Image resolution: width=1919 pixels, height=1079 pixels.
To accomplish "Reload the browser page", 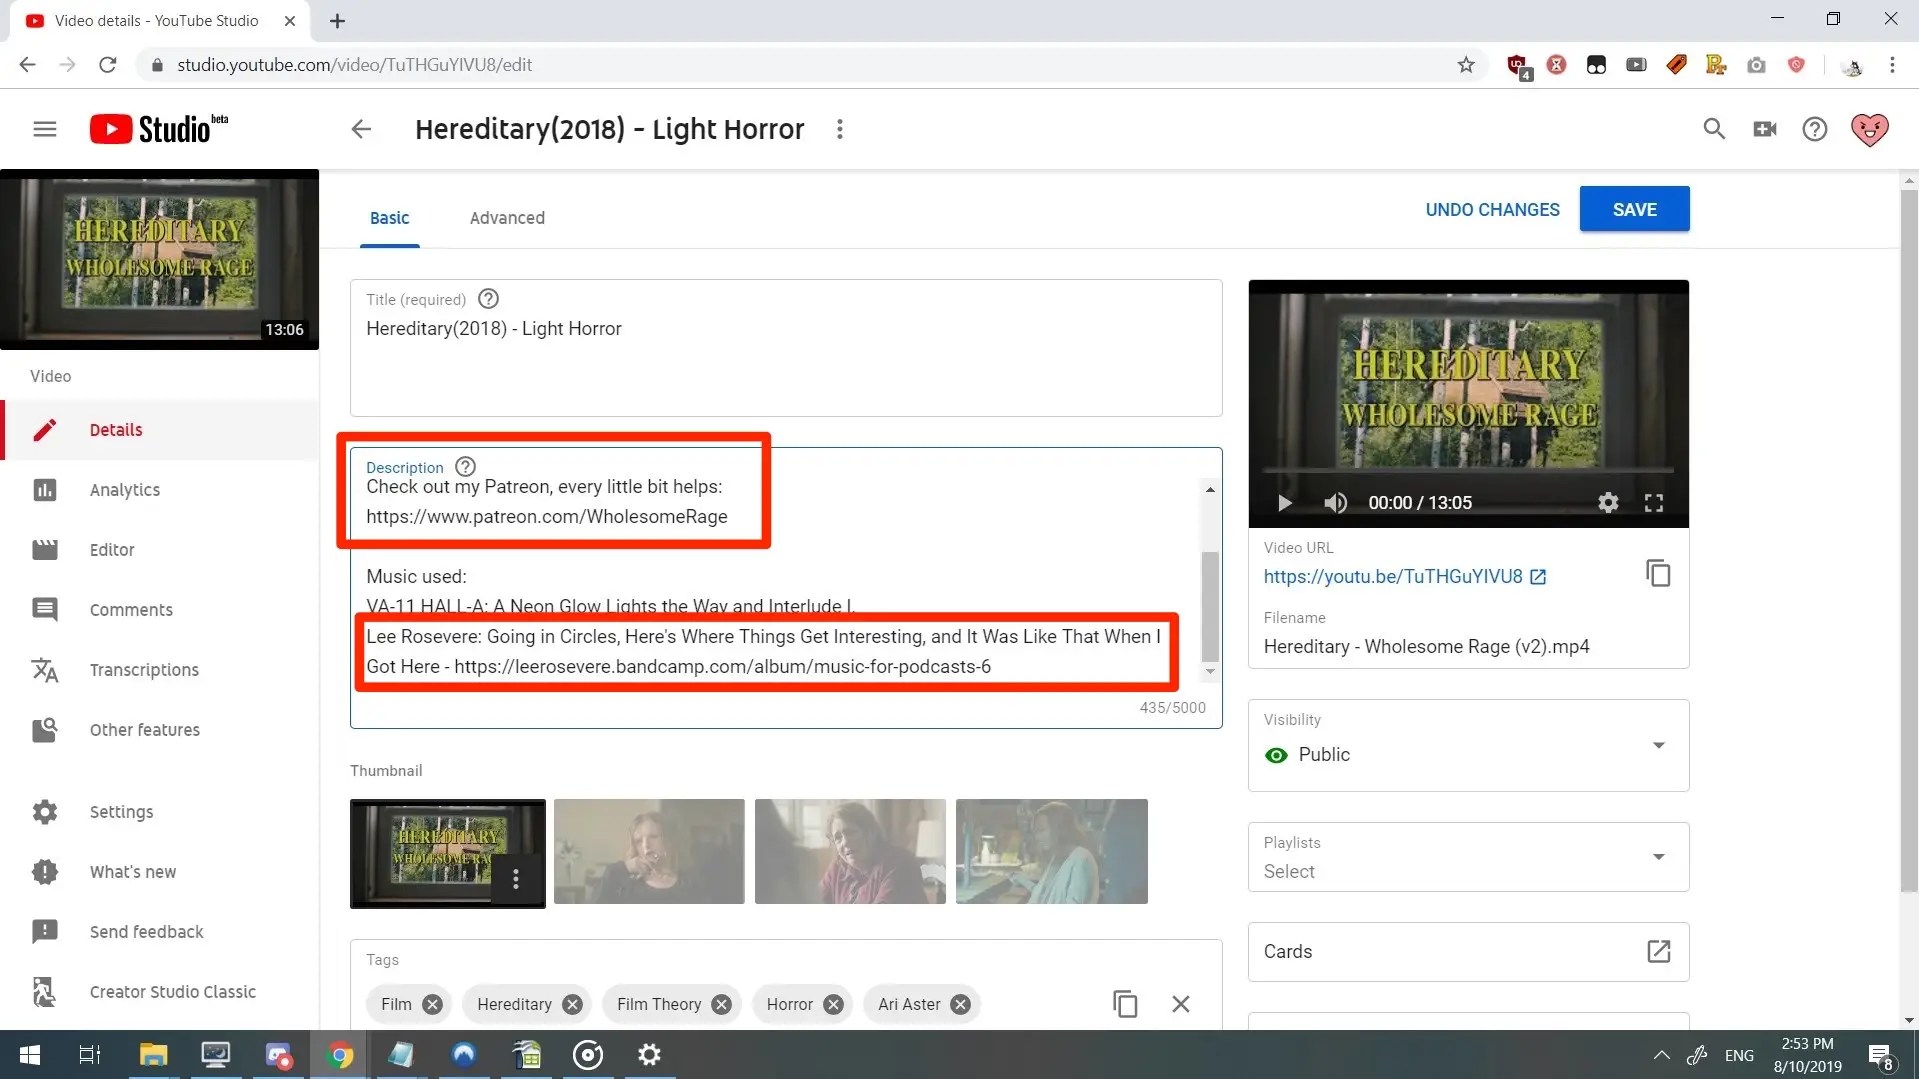I will coord(108,65).
